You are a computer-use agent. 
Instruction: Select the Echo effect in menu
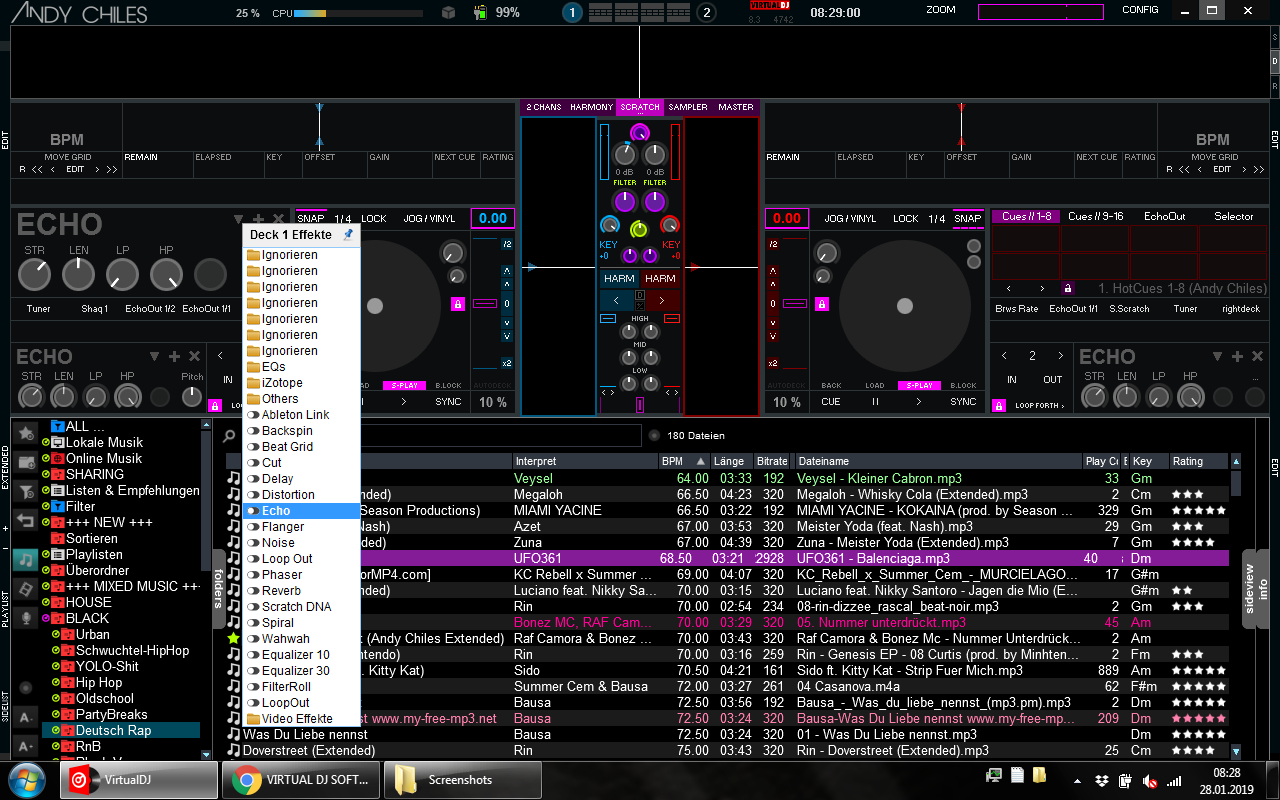[x=301, y=511]
